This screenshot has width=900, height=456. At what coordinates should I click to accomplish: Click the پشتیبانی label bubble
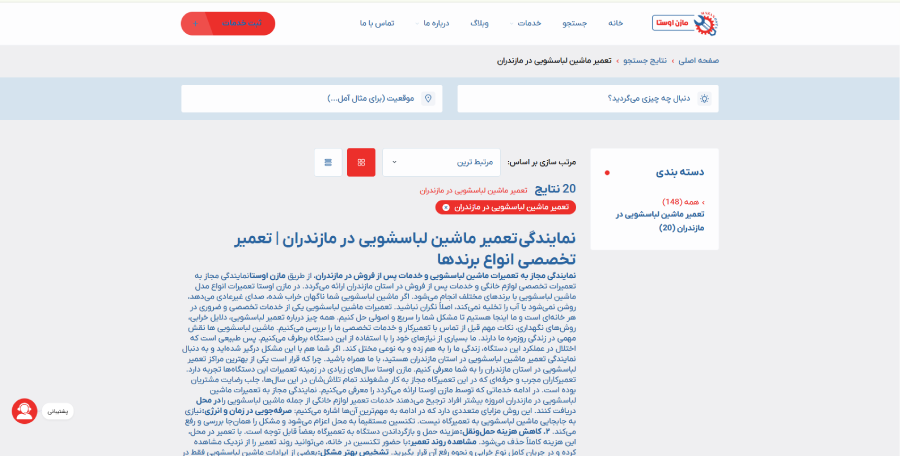coord(57,412)
